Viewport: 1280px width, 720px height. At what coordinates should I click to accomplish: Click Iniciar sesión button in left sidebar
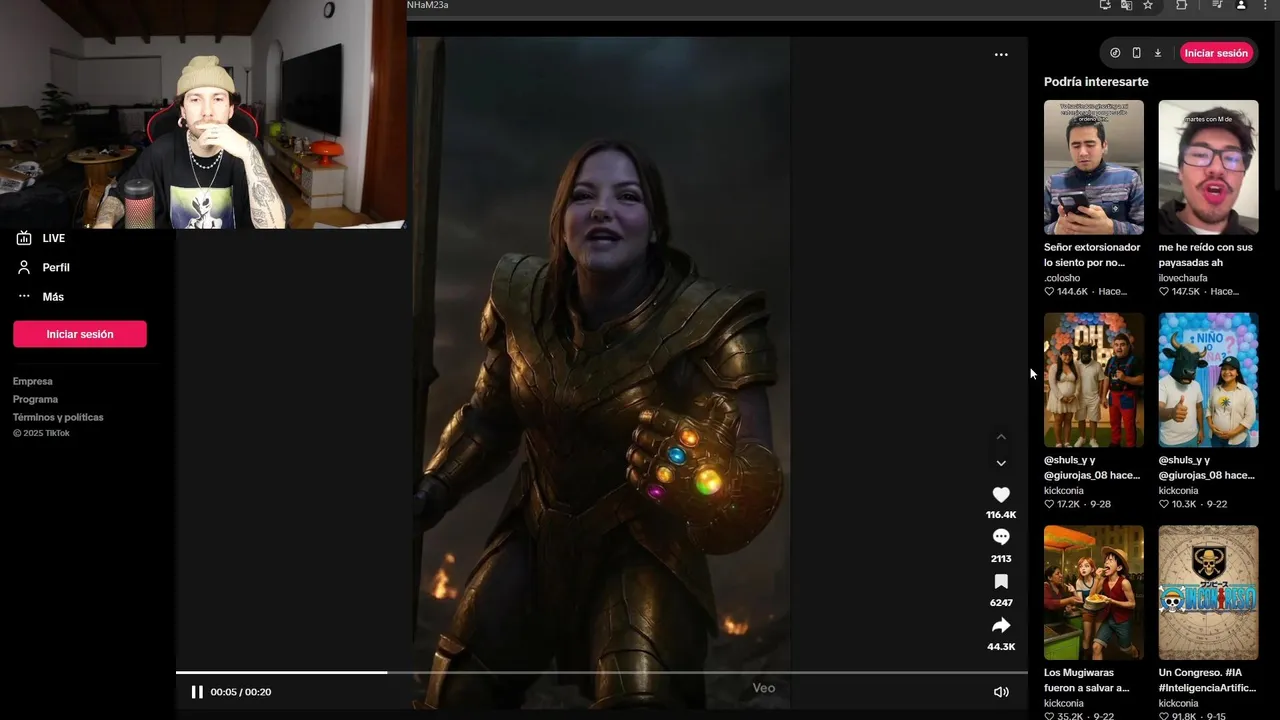click(80, 334)
